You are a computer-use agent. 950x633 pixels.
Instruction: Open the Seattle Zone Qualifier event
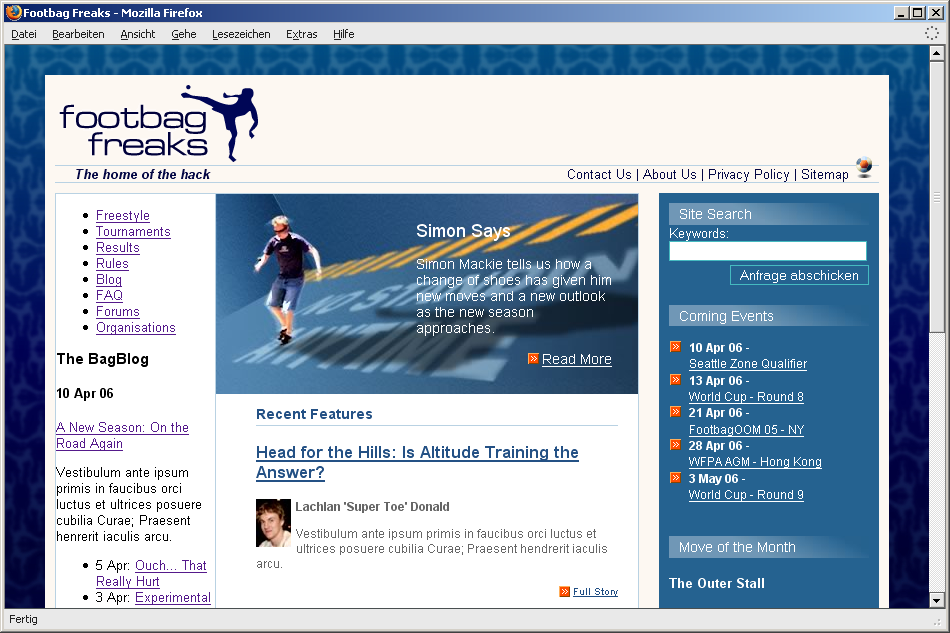click(x=748, y=364)
